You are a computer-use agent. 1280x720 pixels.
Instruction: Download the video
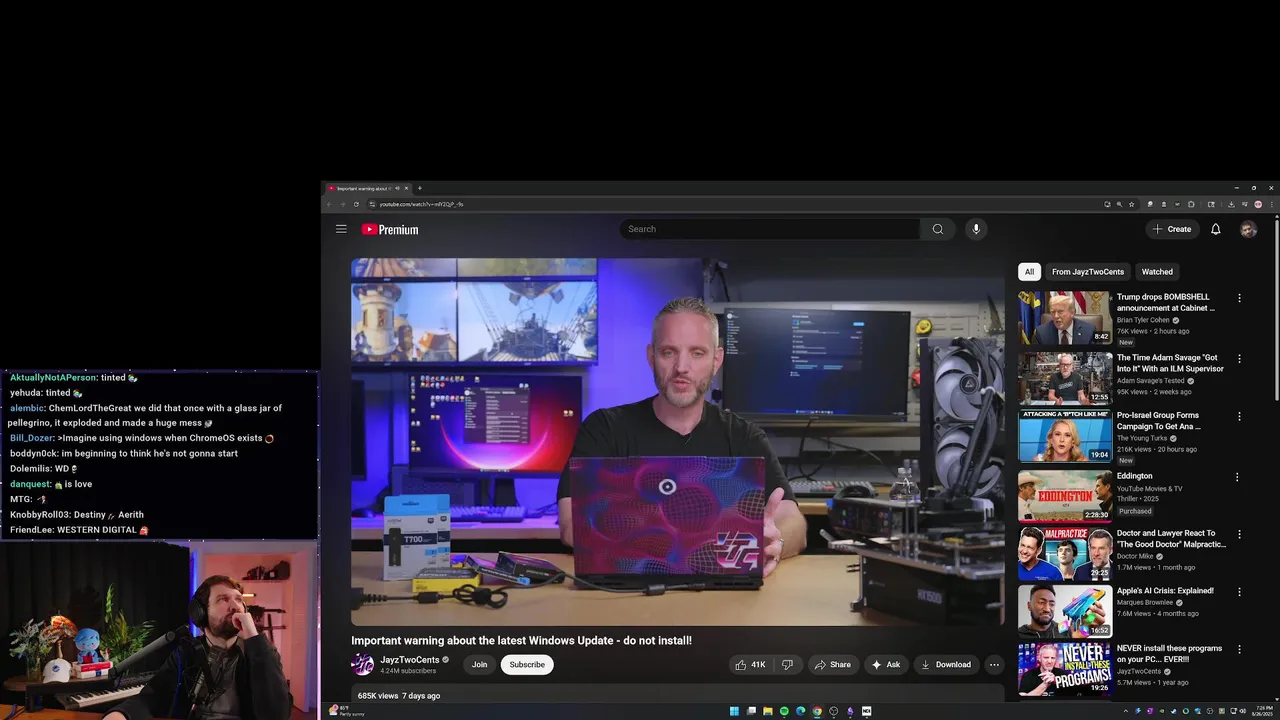(x=946, y=664)
